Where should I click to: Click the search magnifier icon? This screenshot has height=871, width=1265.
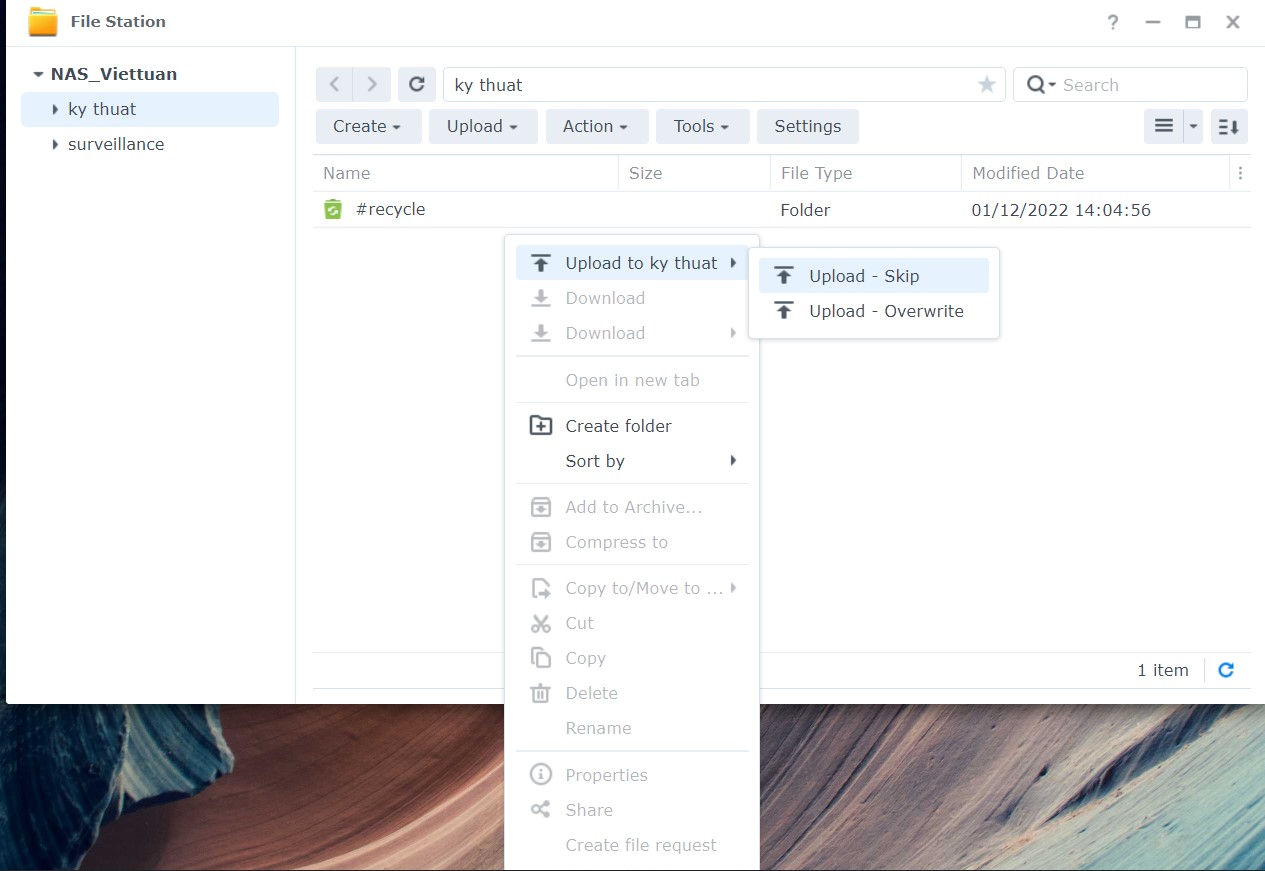pos(1036,85)
